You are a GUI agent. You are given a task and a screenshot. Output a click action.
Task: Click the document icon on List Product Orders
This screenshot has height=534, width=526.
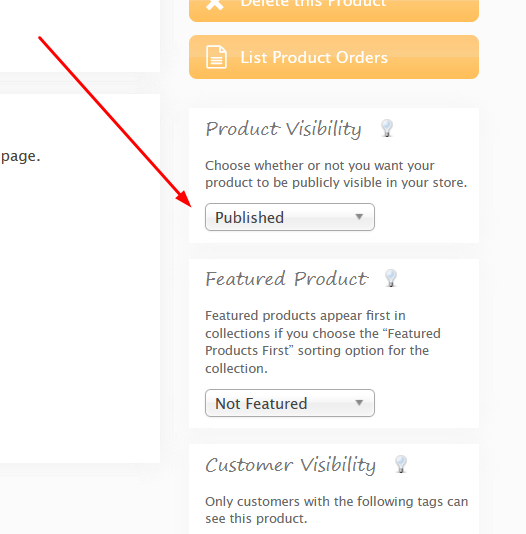[x=216, y=57]
